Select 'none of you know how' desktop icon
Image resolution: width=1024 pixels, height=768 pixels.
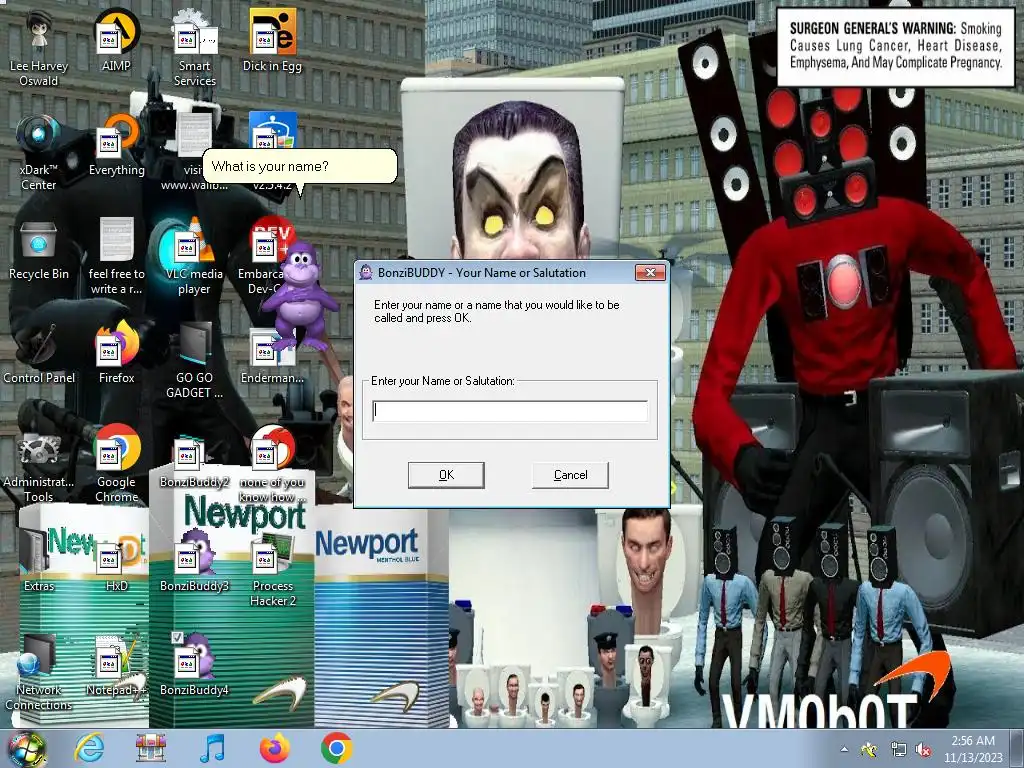coord(272,464)
